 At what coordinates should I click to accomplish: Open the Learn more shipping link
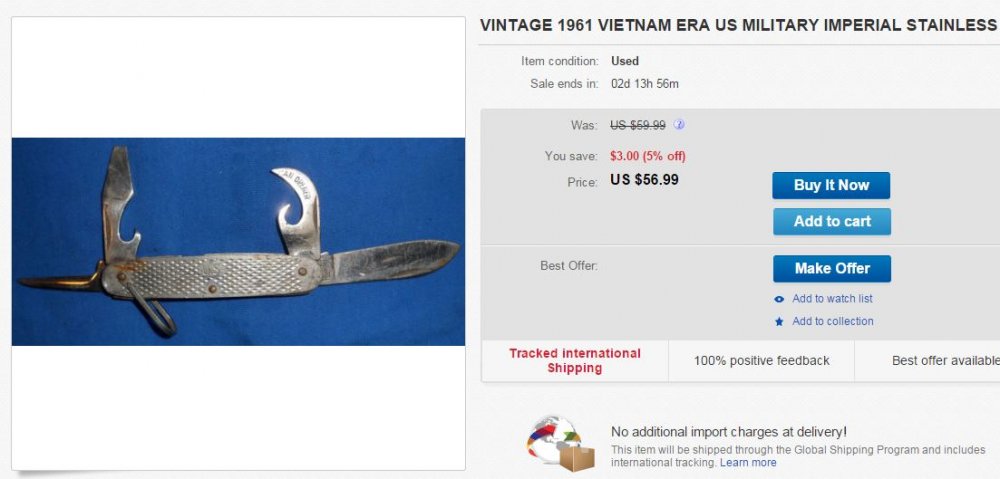click(748, 463)
